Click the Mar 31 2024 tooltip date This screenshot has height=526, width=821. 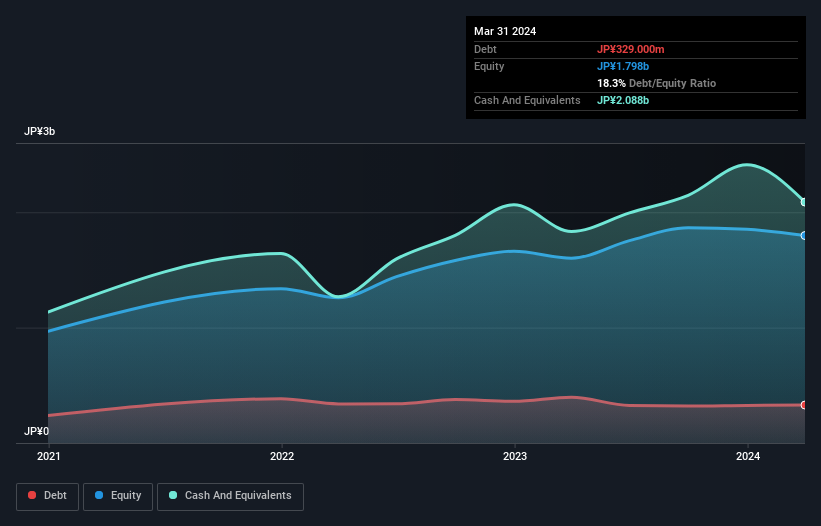505,31
